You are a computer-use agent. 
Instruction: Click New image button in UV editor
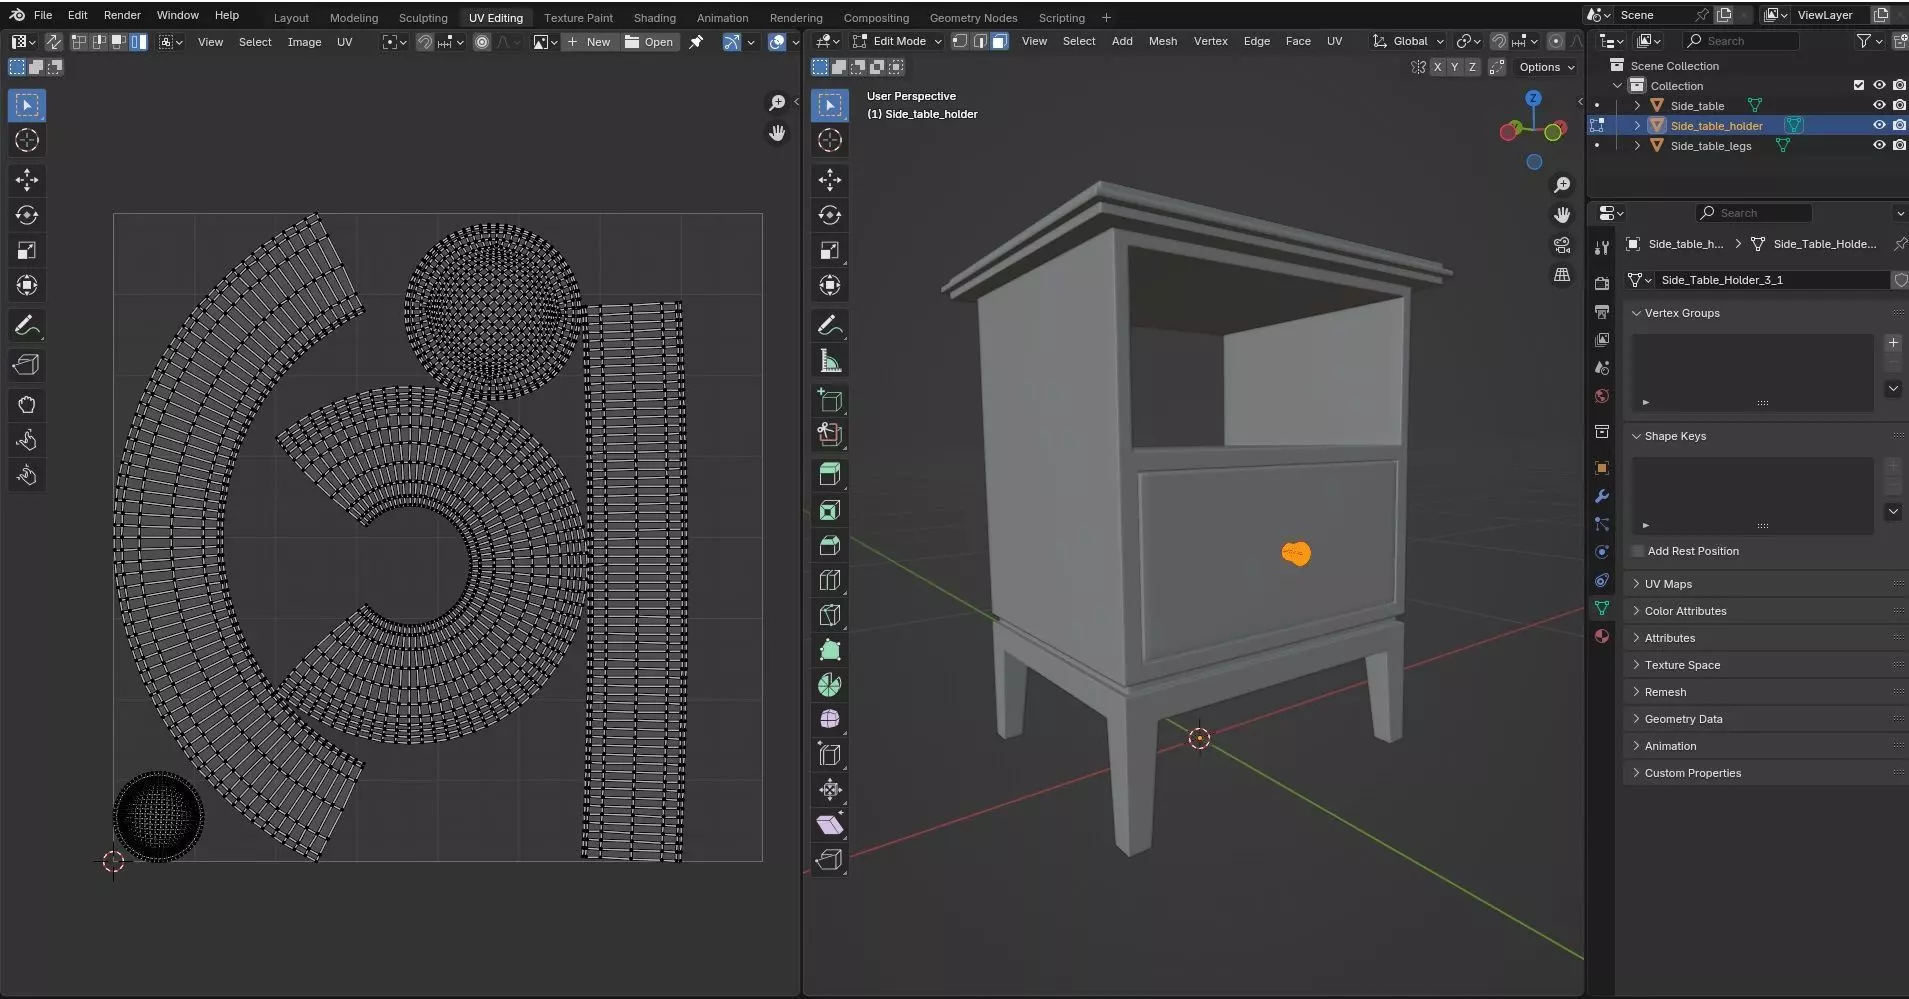pyautogui.click(x=588, y=42)
